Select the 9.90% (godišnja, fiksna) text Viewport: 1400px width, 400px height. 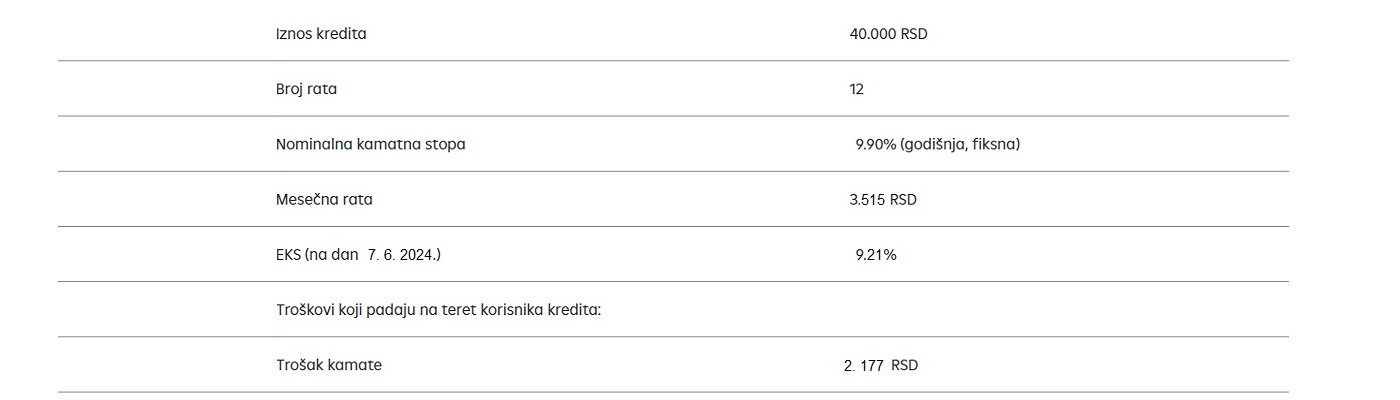point(938,144)
